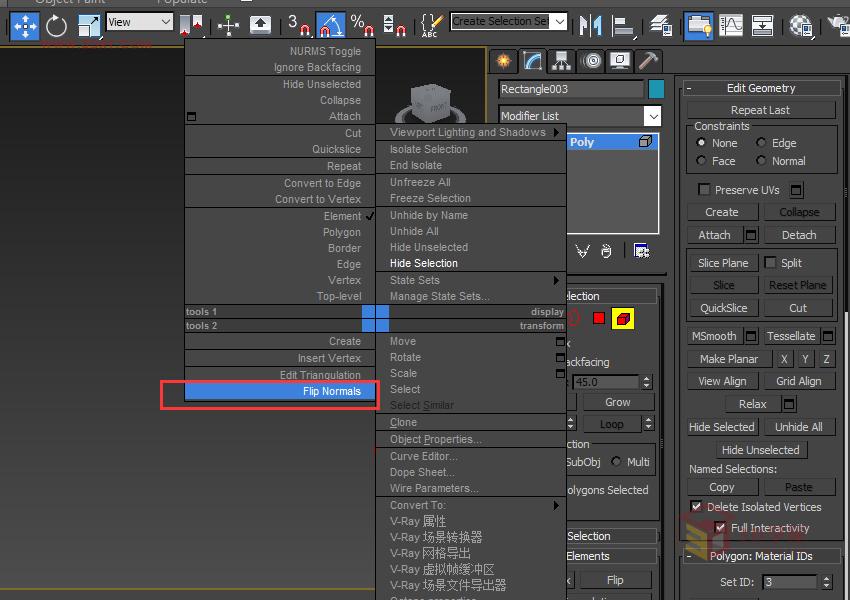Open the Curve Editor toolbar icon
This screenshot has width=850, height=600.
point(730,25)
